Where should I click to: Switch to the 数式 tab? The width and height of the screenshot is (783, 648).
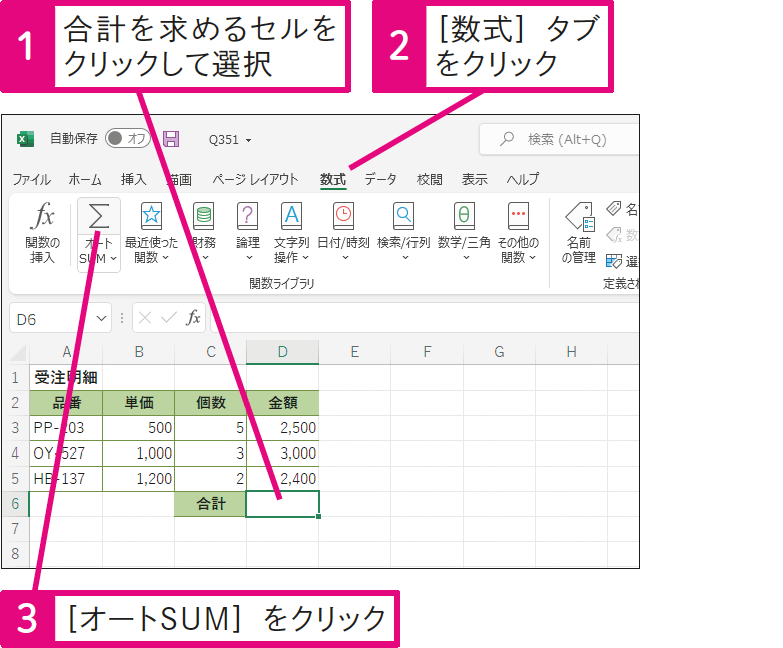click(x=333, y=179)
